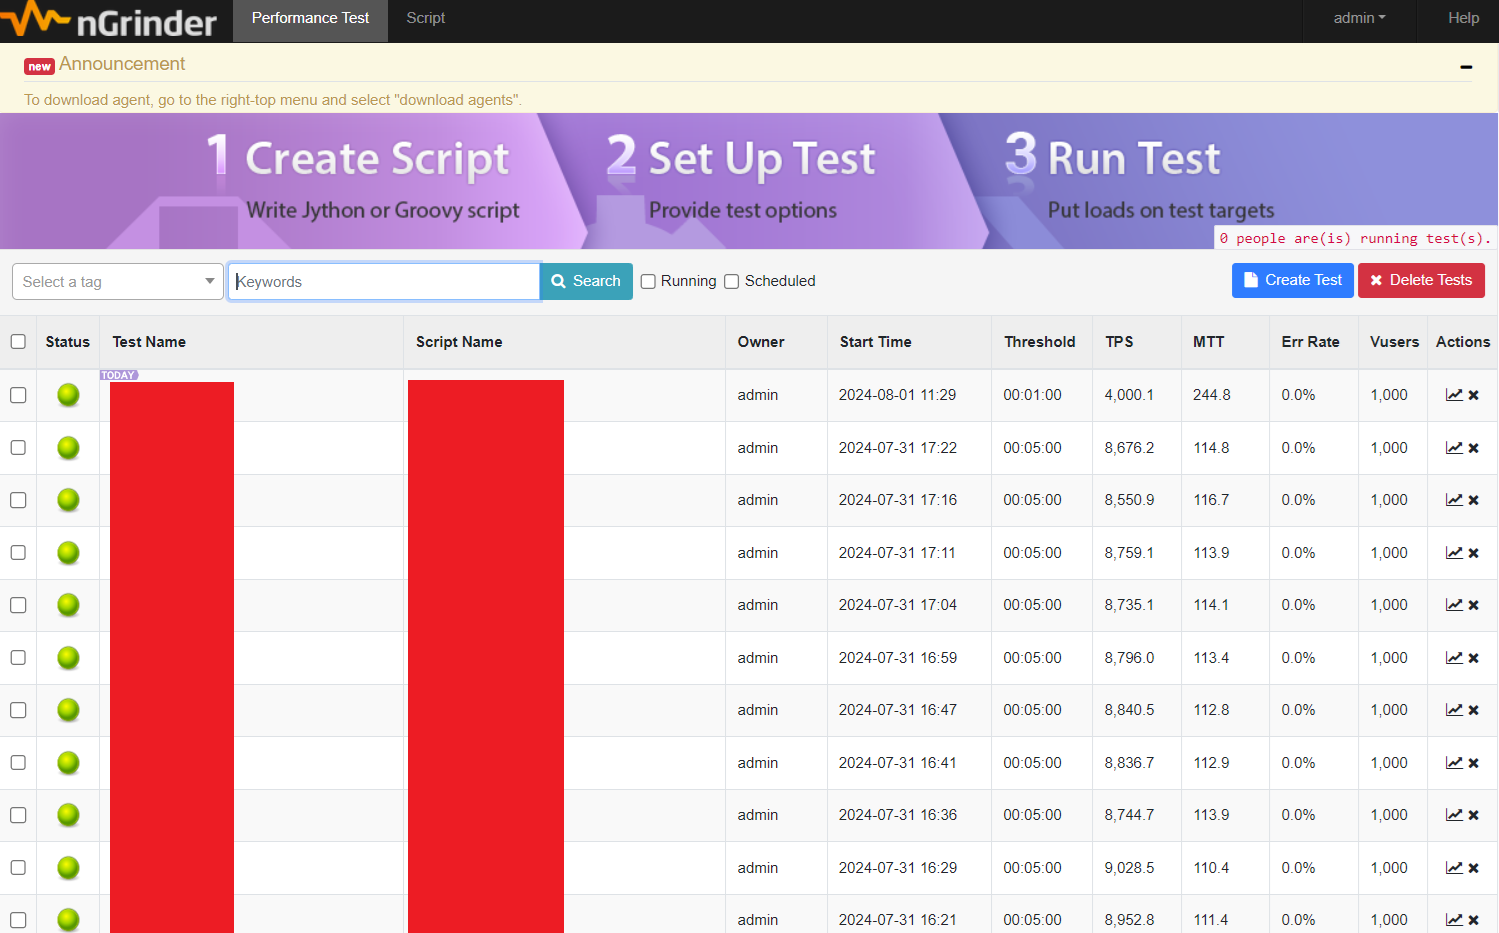
Task: Sort by Owner column header
Action: pyautogui.click(x=761, y=342)
